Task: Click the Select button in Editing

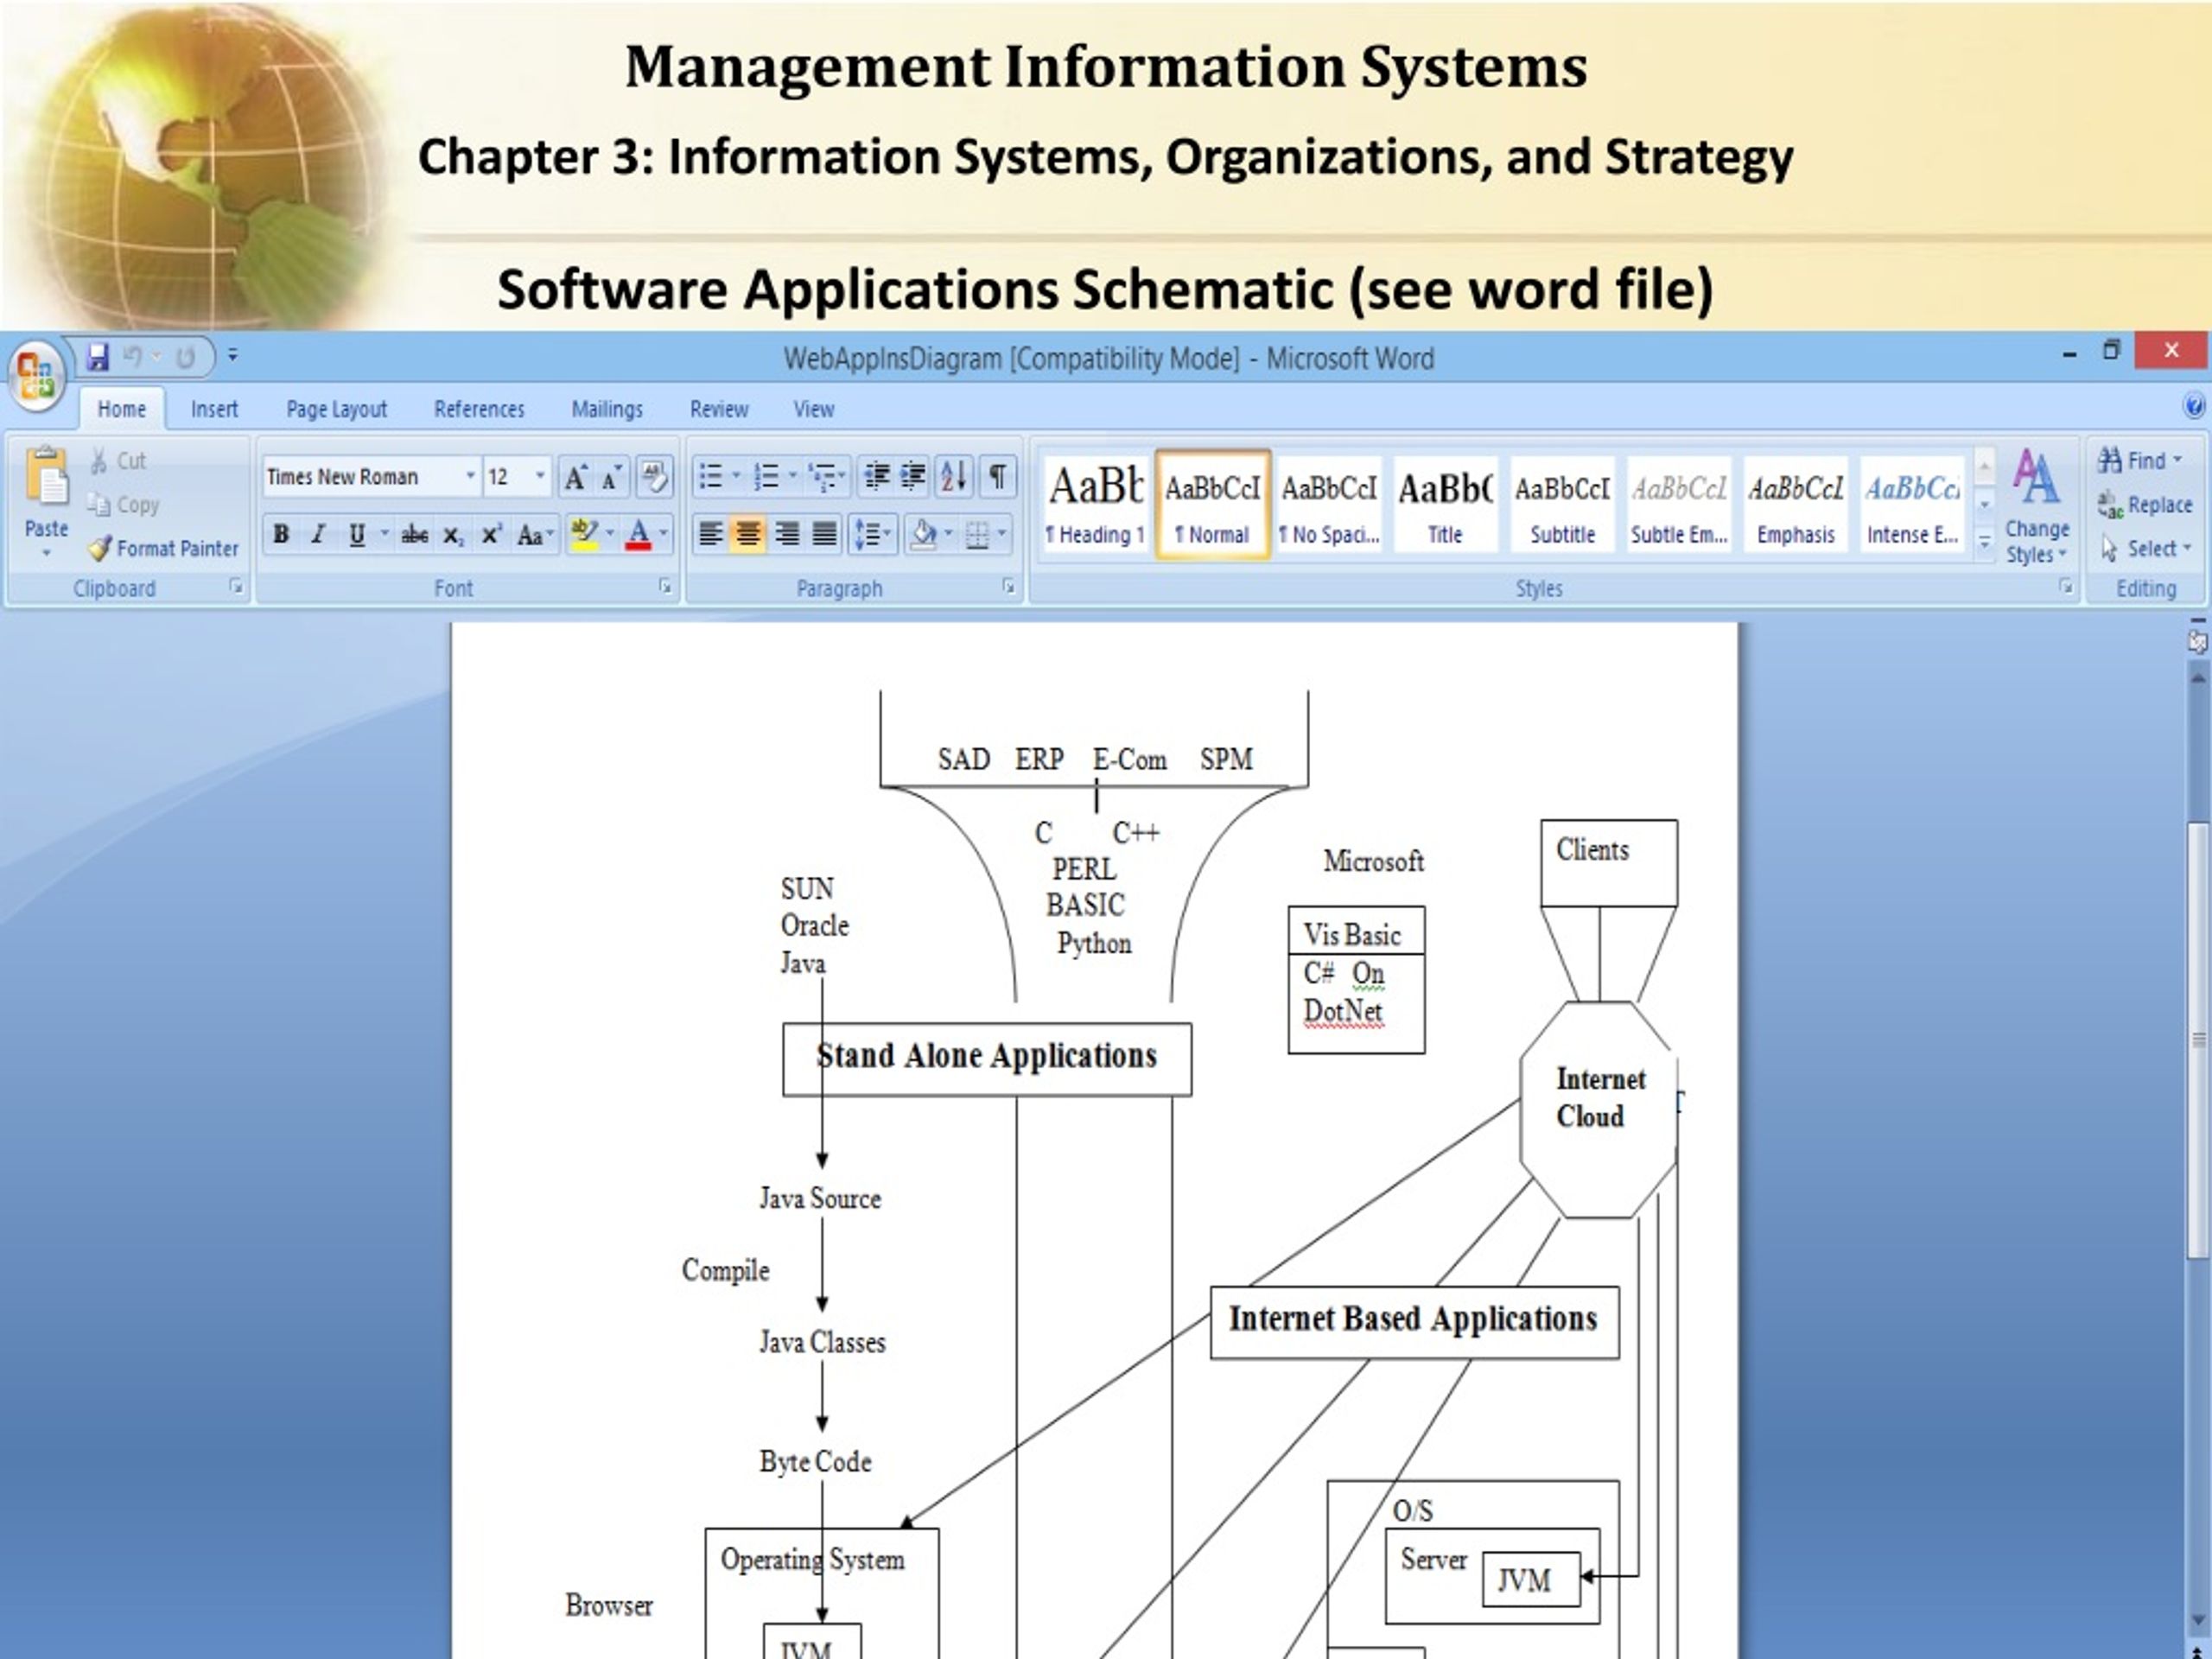Action: point(2146,548)
